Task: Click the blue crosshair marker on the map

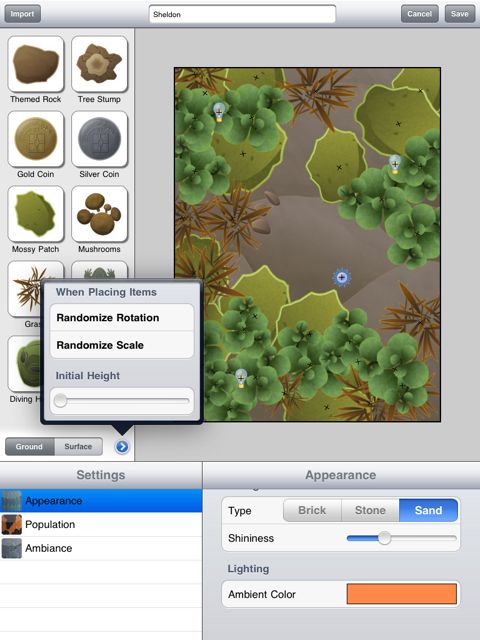Action: pos(342,278)
